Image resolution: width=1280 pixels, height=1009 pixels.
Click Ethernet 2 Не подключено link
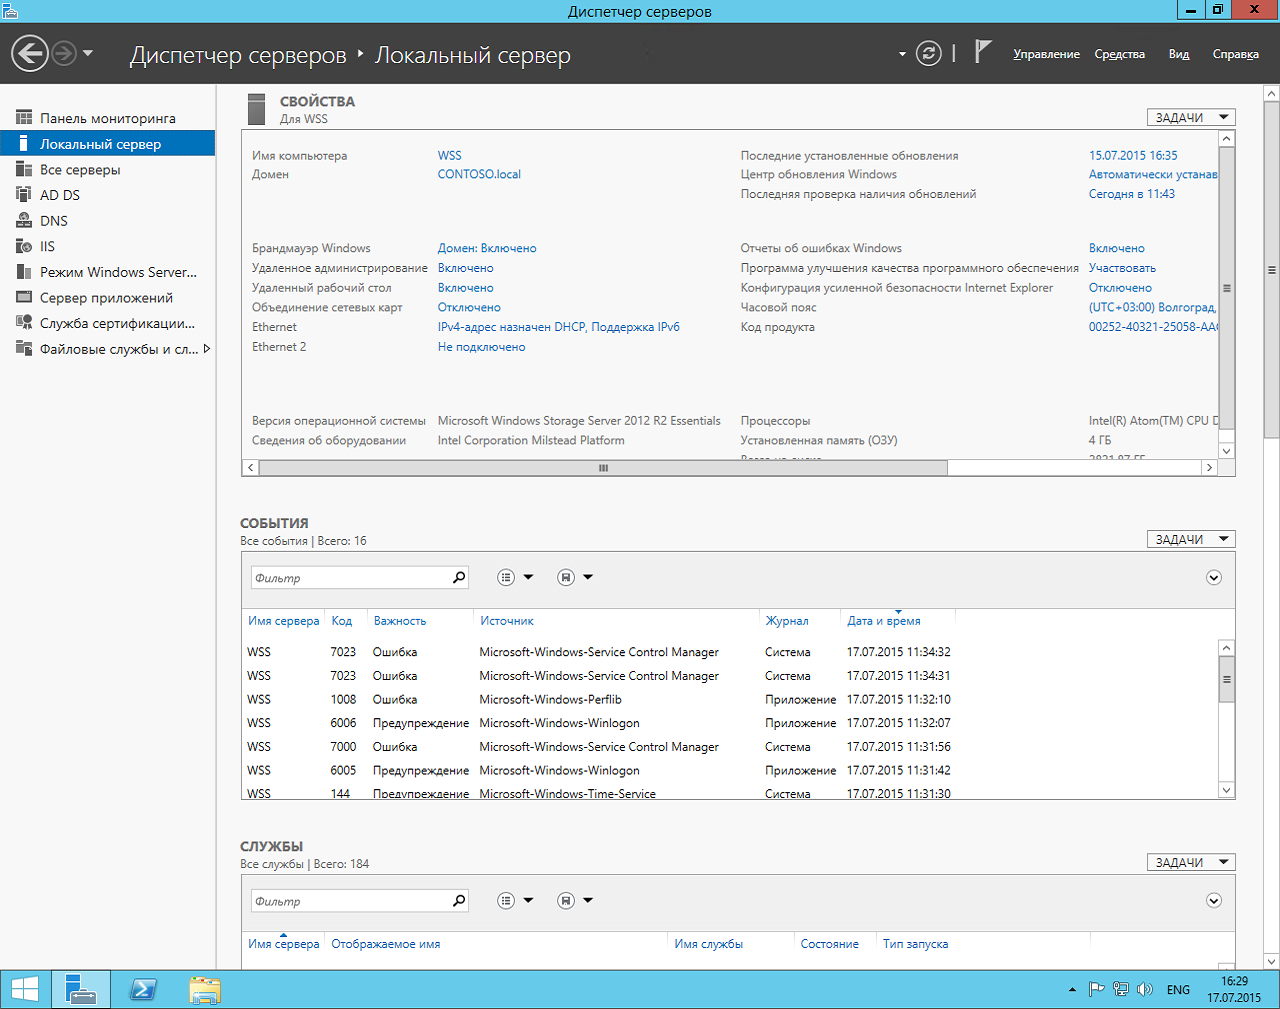point(481,347)
